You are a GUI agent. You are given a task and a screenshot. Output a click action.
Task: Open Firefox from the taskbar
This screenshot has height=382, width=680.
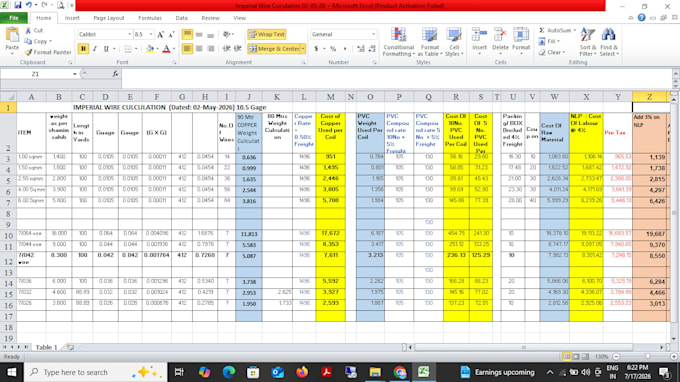click(302, 372)
